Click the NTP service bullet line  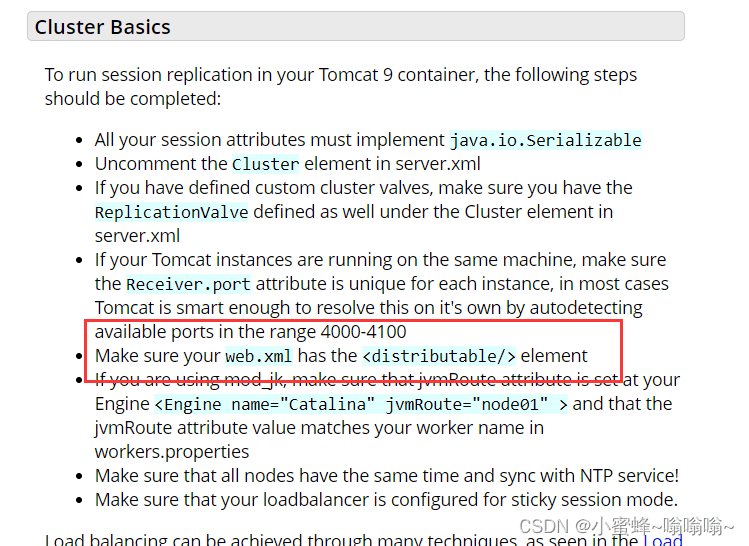point(387,476)
